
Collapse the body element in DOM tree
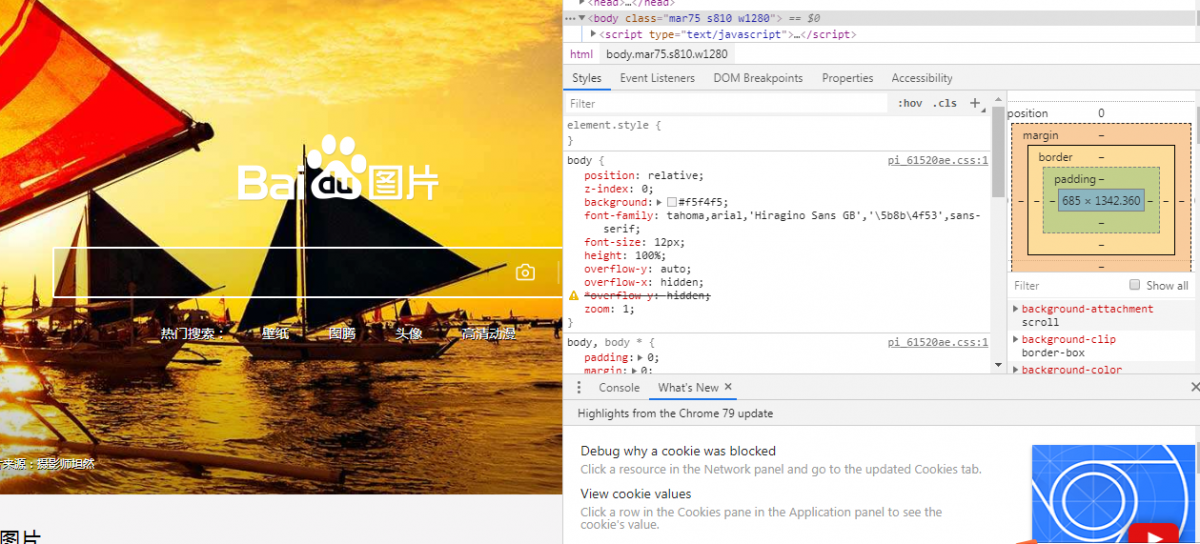pos(582,18)
